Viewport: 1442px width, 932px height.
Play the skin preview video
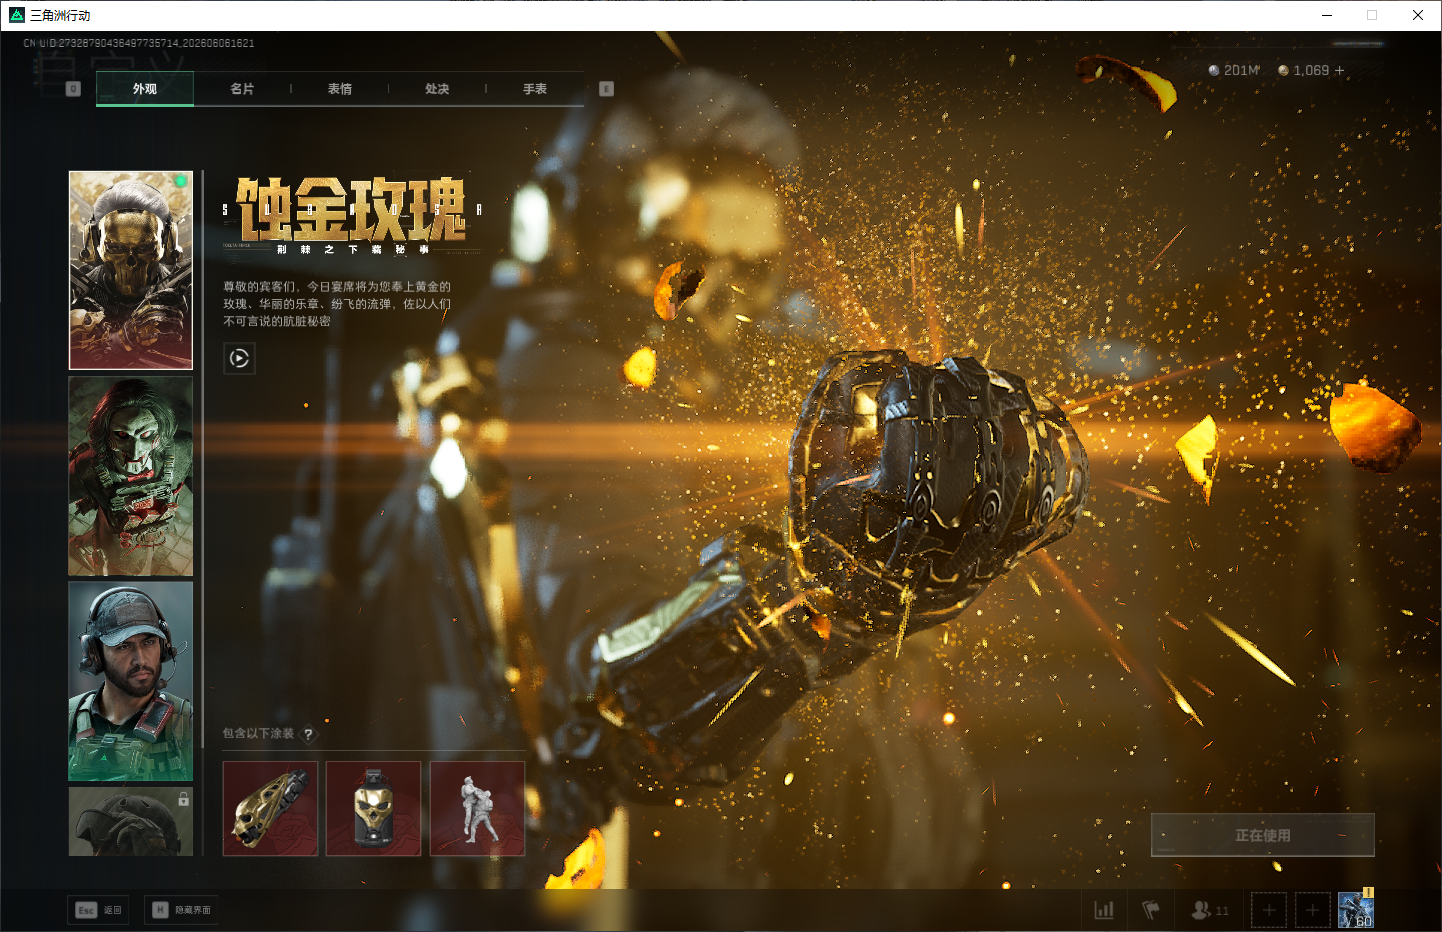coord(239,358)
